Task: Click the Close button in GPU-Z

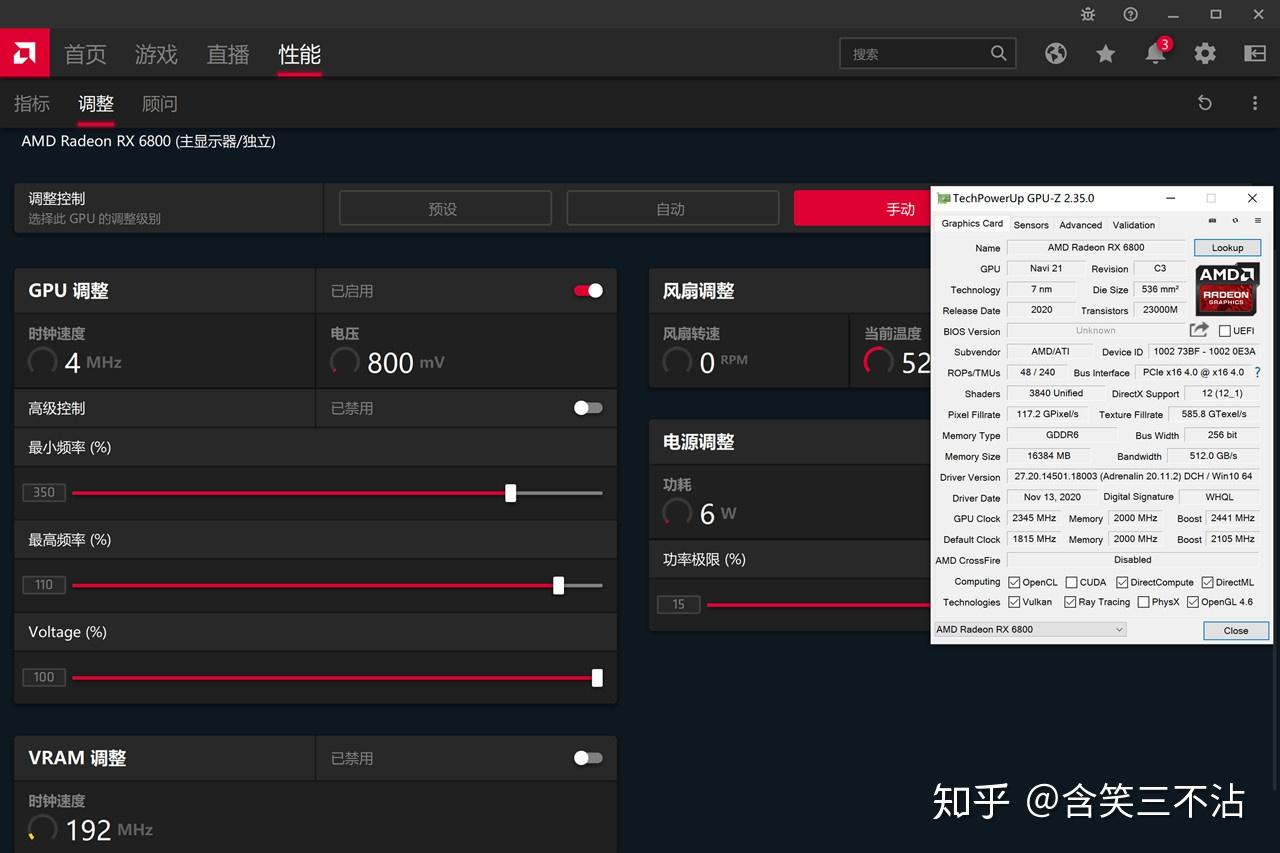Action: 1236,630
